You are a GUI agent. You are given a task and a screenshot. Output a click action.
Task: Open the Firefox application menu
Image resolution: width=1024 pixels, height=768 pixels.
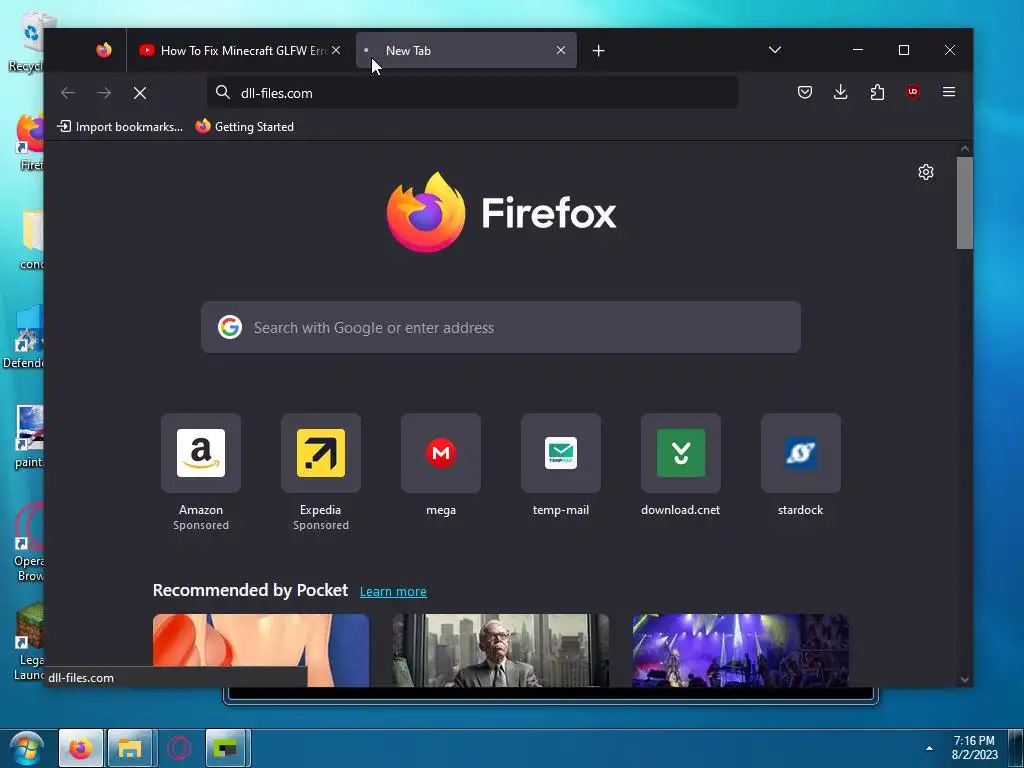tap(949, 92)
